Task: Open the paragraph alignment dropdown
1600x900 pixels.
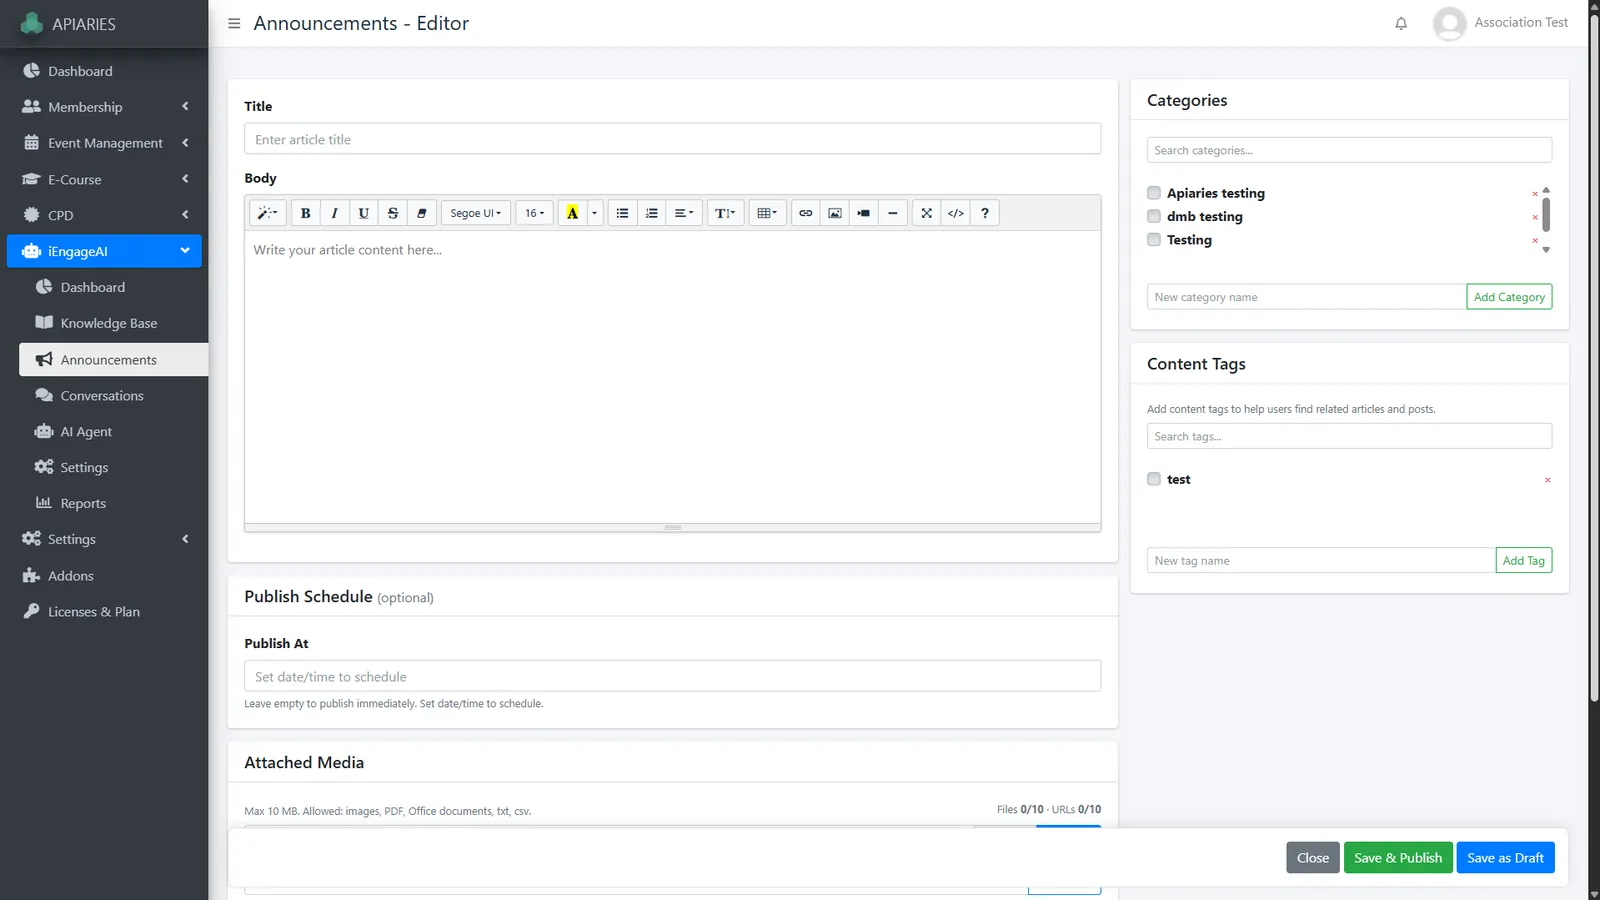Action: click(684, 213)
